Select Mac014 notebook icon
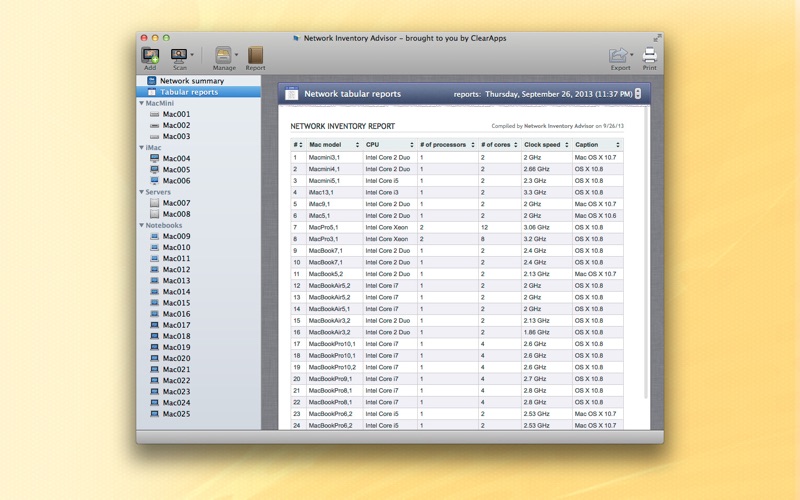This screenshot has width=800, height=500. coord(154,292)
